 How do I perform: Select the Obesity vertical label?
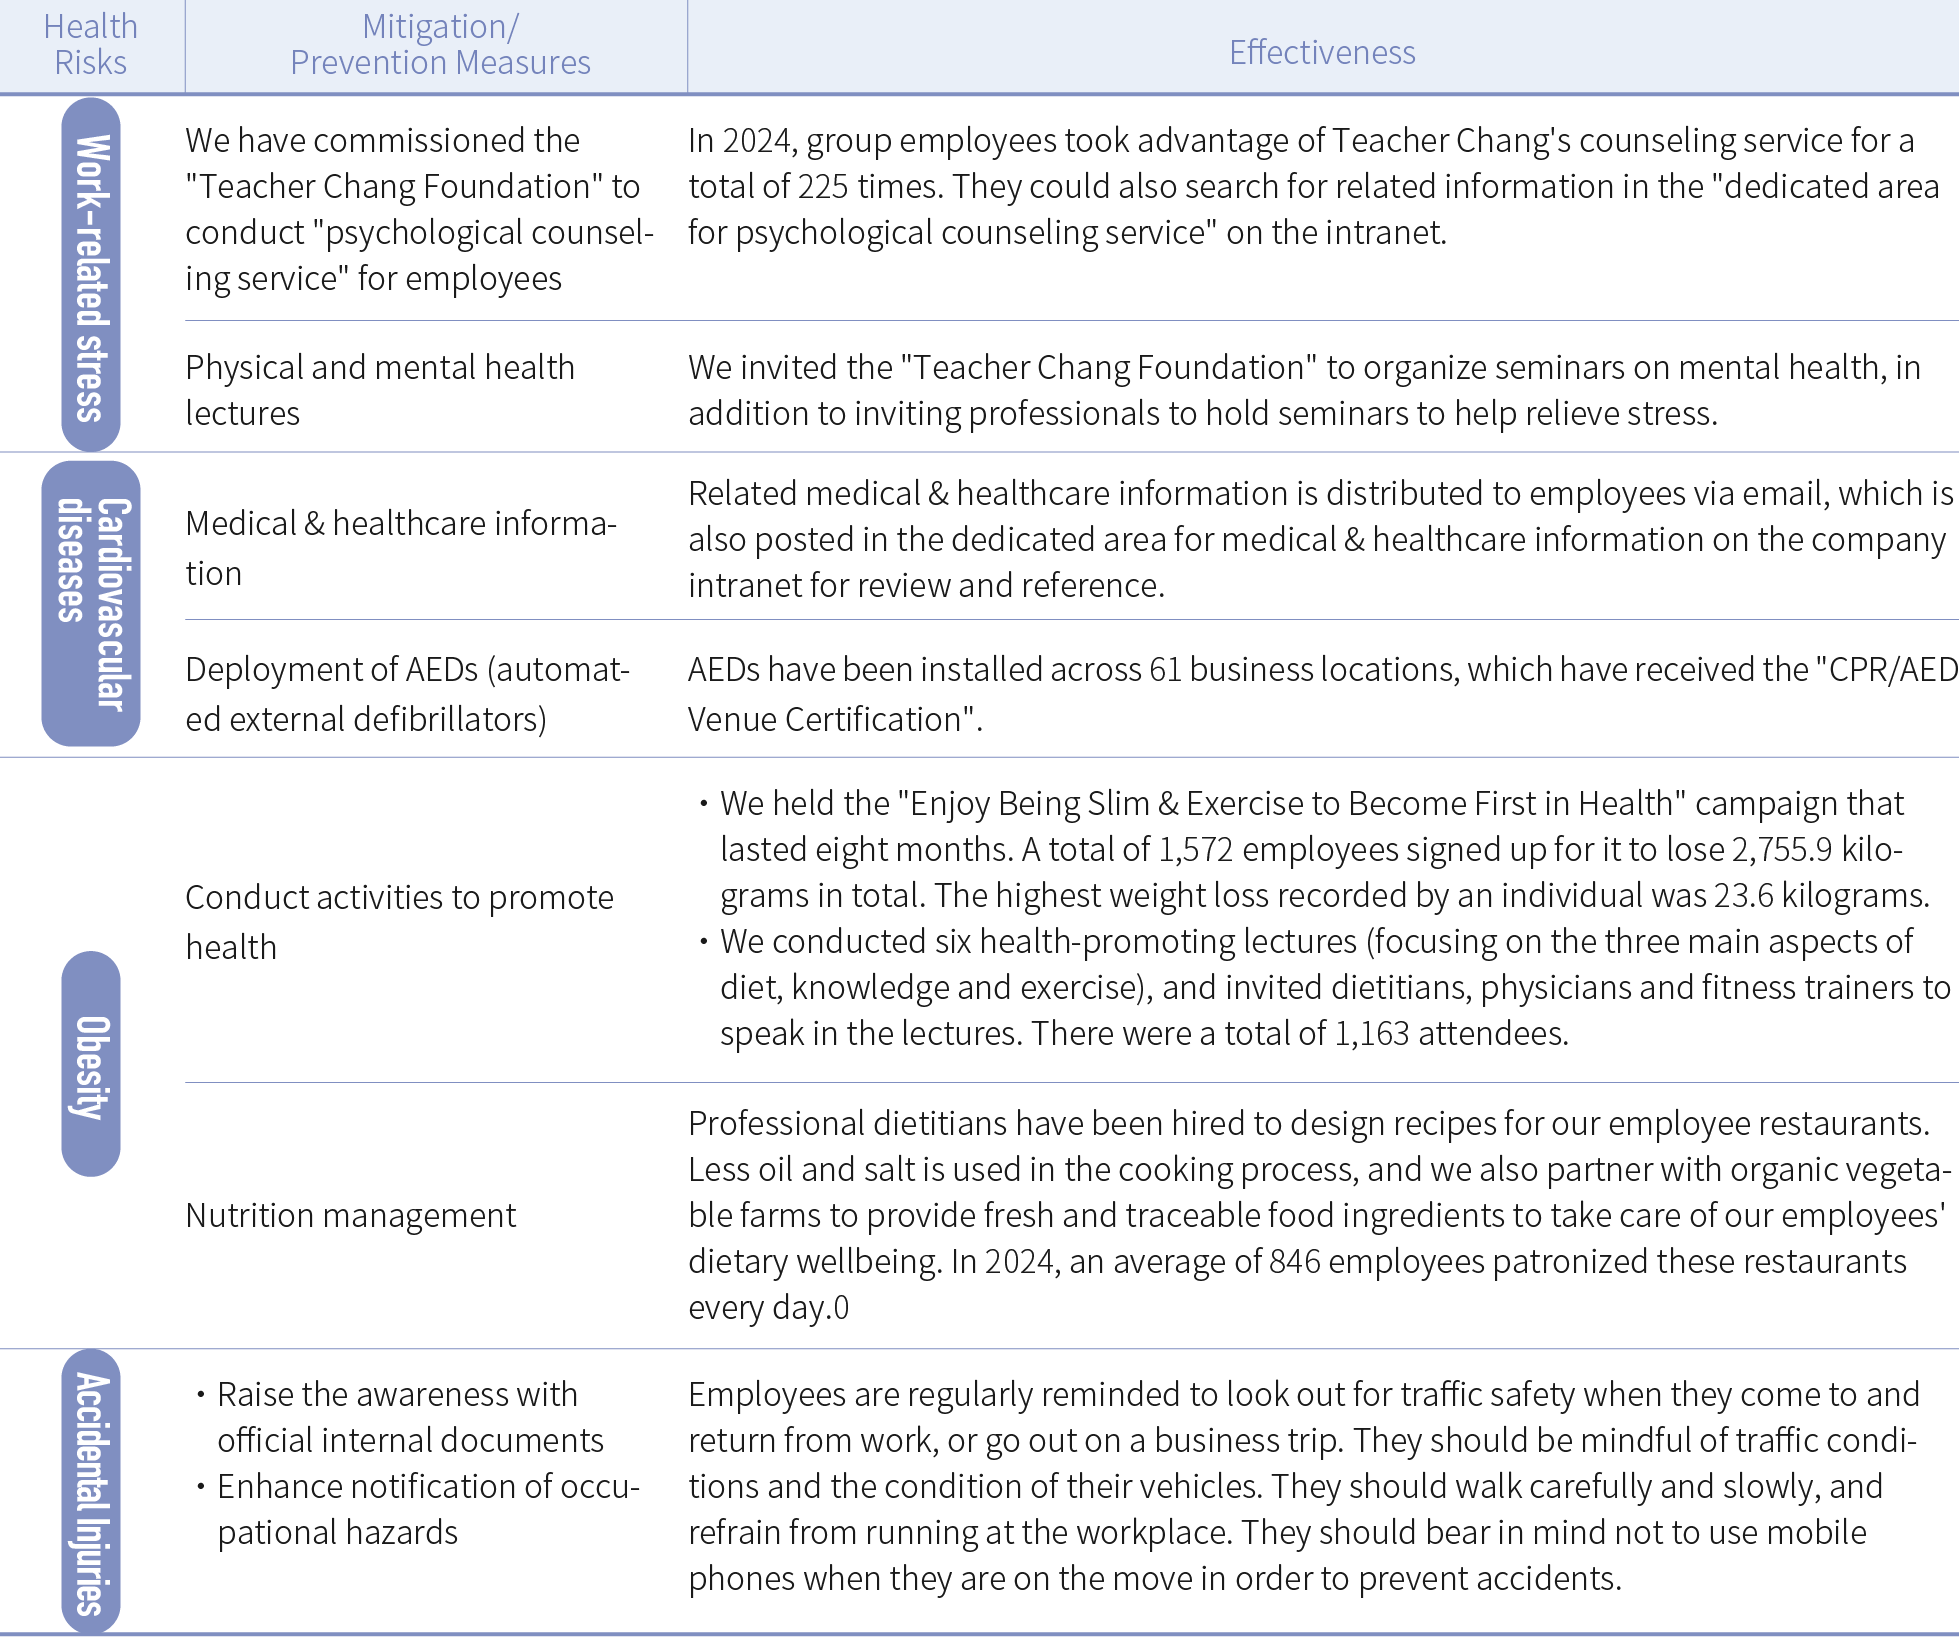91,1065
